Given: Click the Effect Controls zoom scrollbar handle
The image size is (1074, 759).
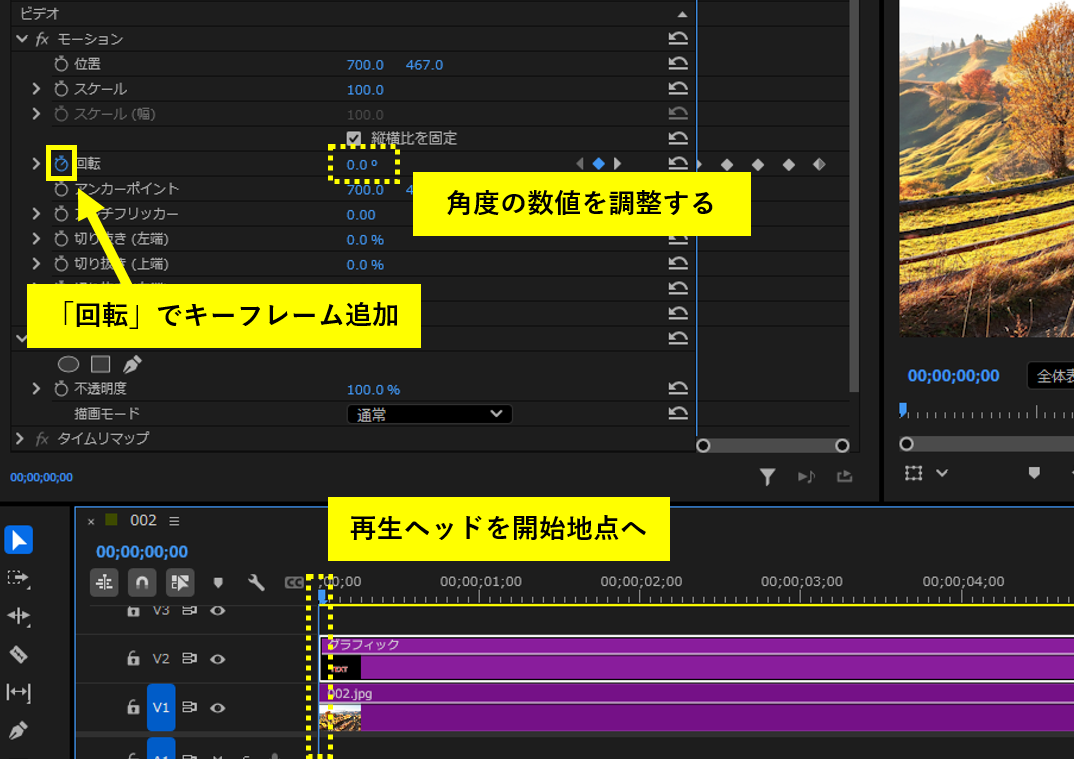Looking at the screenshot, I should pos(773,445).
